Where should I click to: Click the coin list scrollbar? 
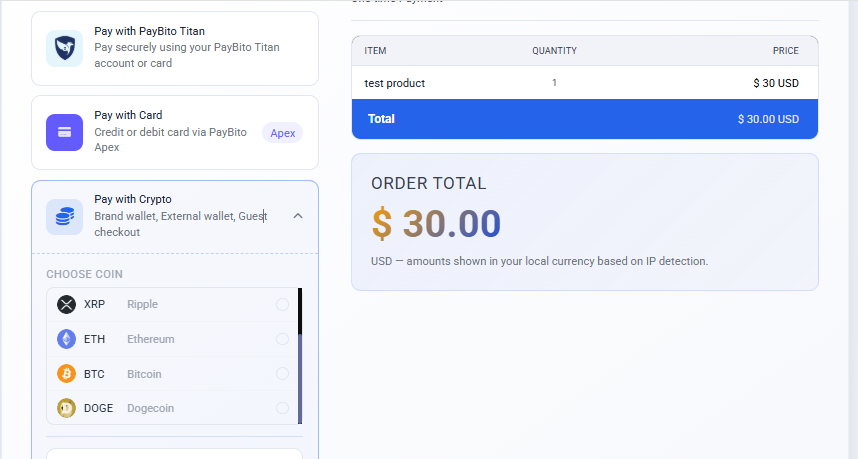300,356
